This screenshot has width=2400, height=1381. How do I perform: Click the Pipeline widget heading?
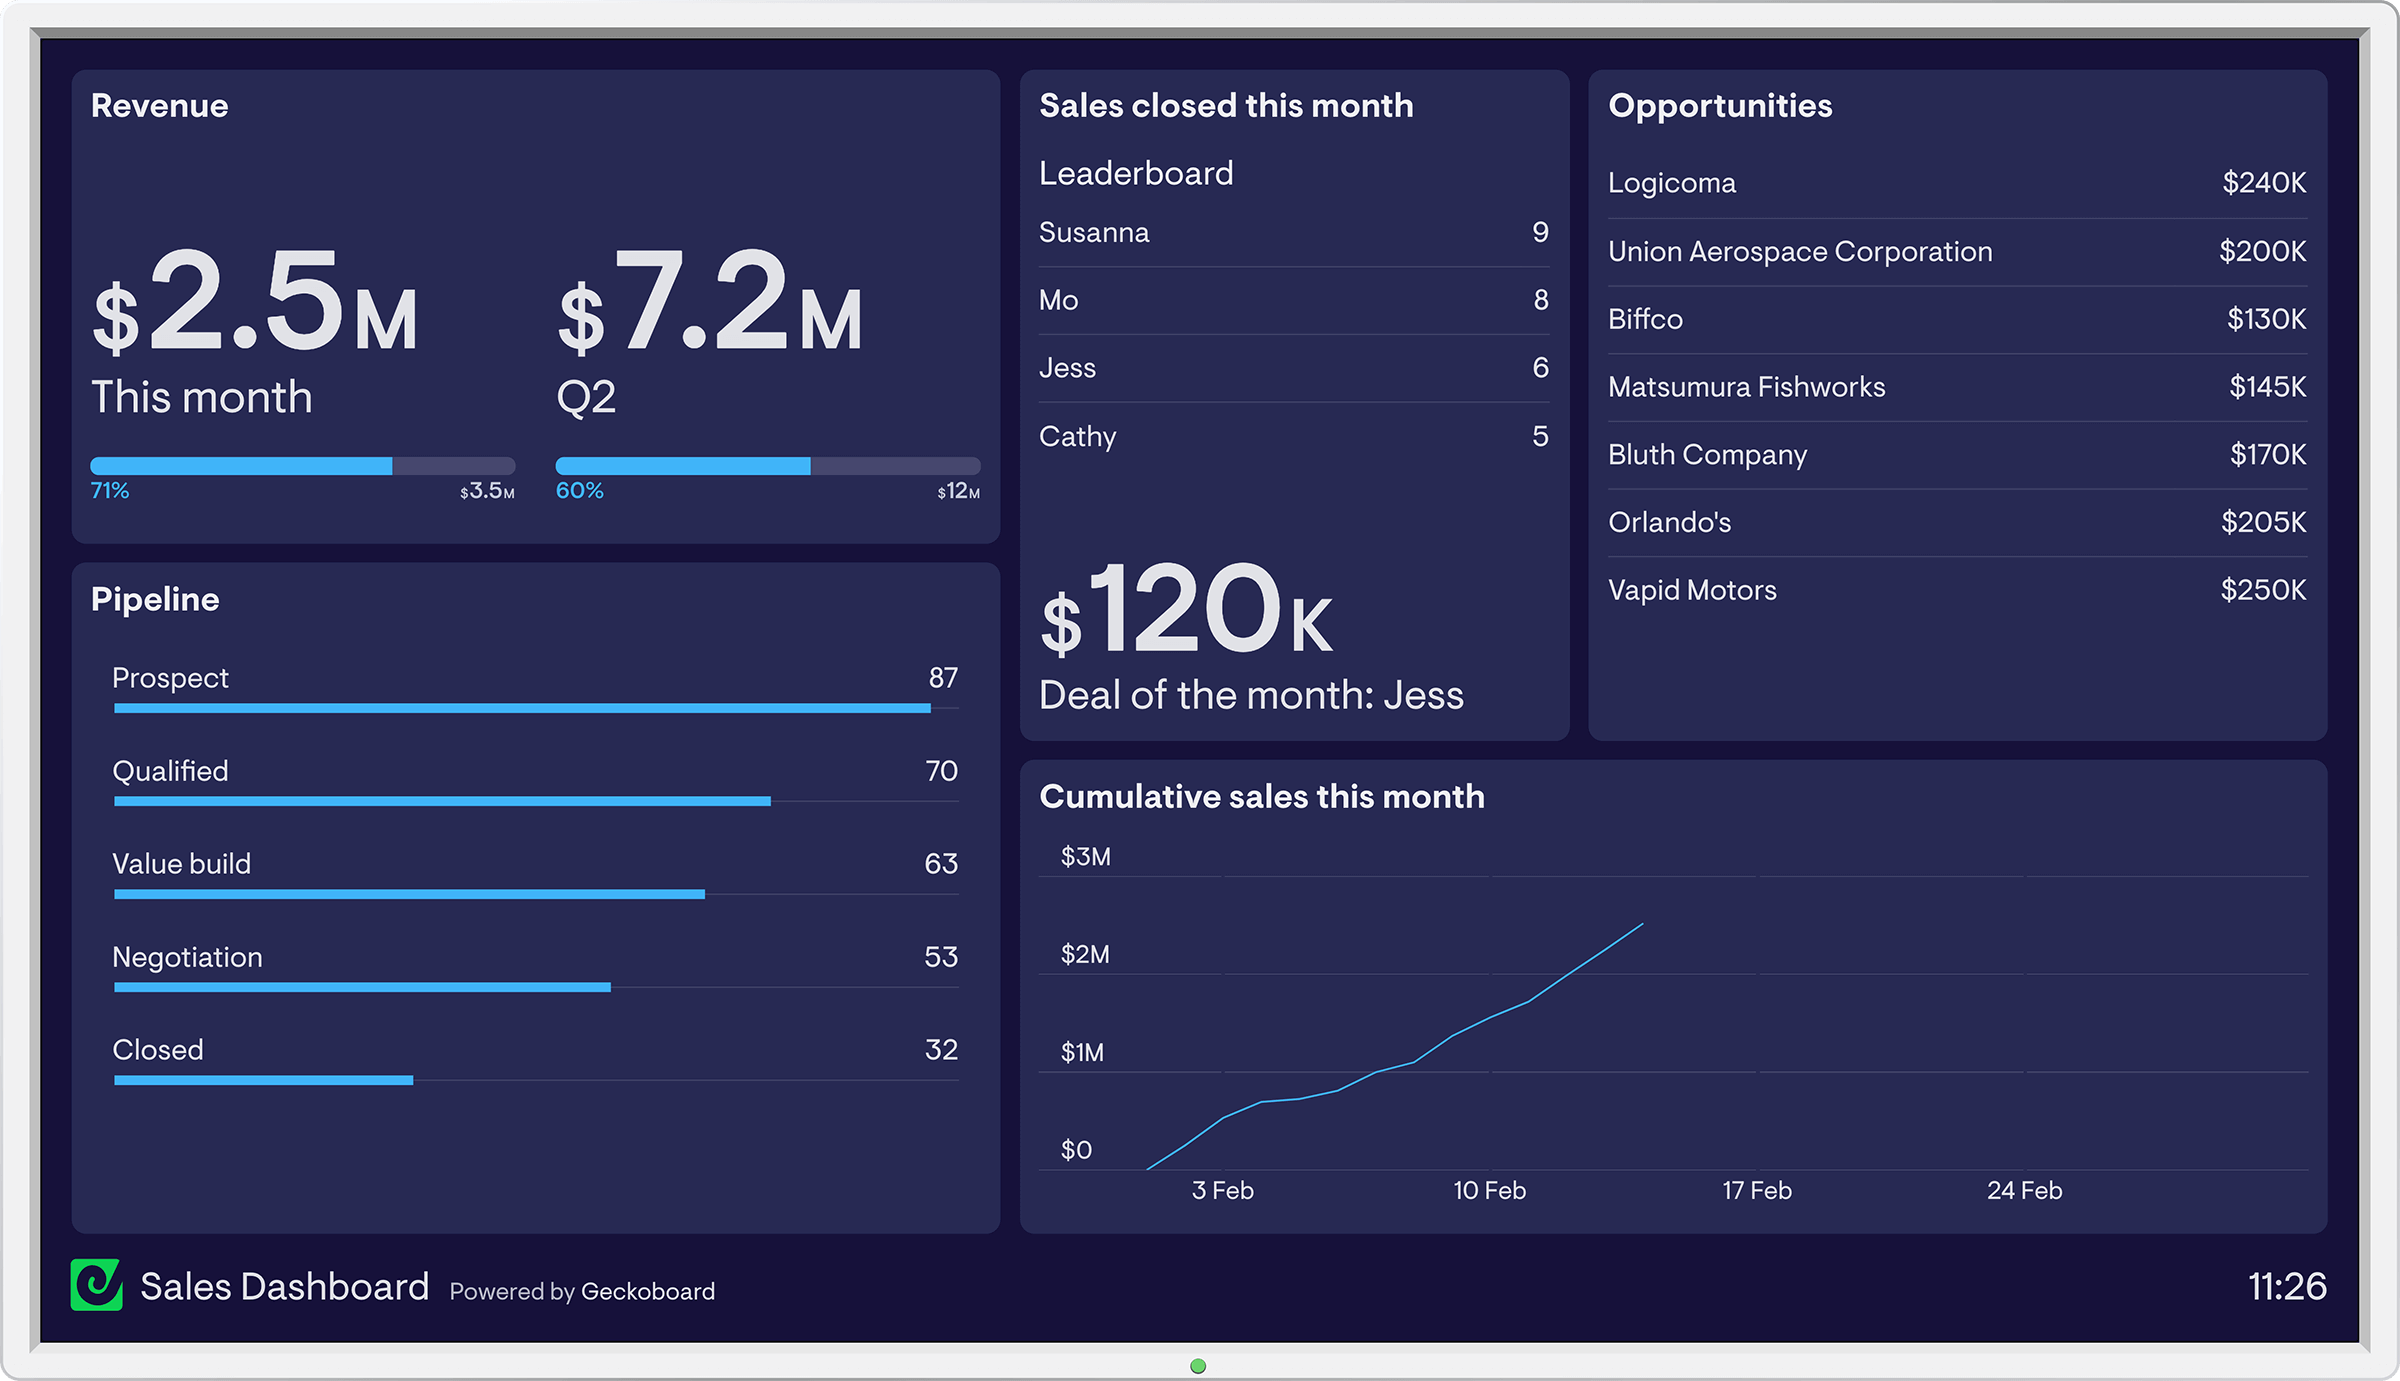click(x=155, y=599)
